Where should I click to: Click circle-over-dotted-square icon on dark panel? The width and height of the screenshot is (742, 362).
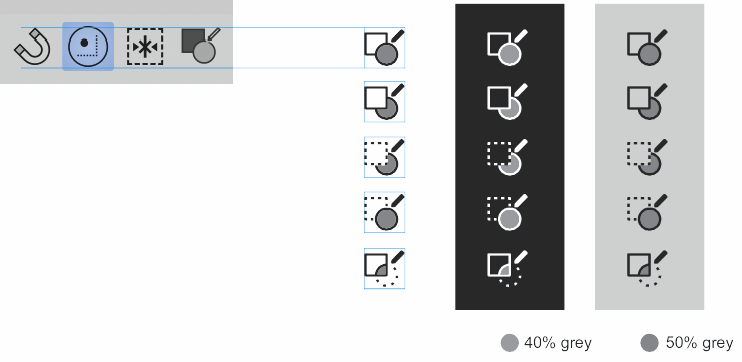tap(508, 212)
